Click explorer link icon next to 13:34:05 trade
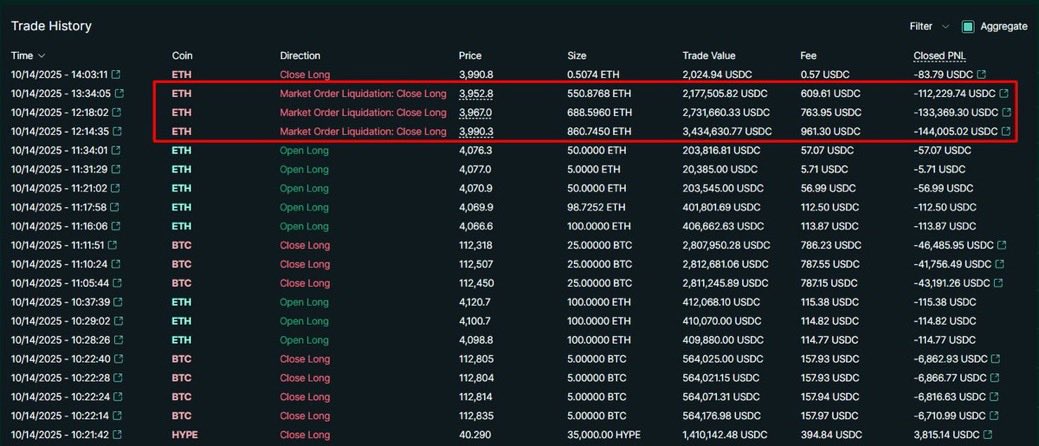This screenshot has width=1039, height=446. point(119,93)
